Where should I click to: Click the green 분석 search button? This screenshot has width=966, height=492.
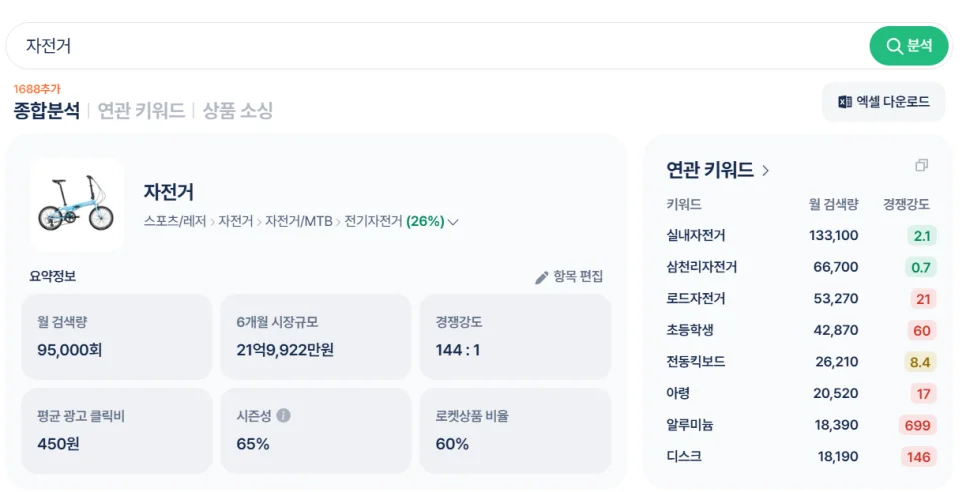click(908, 46)
